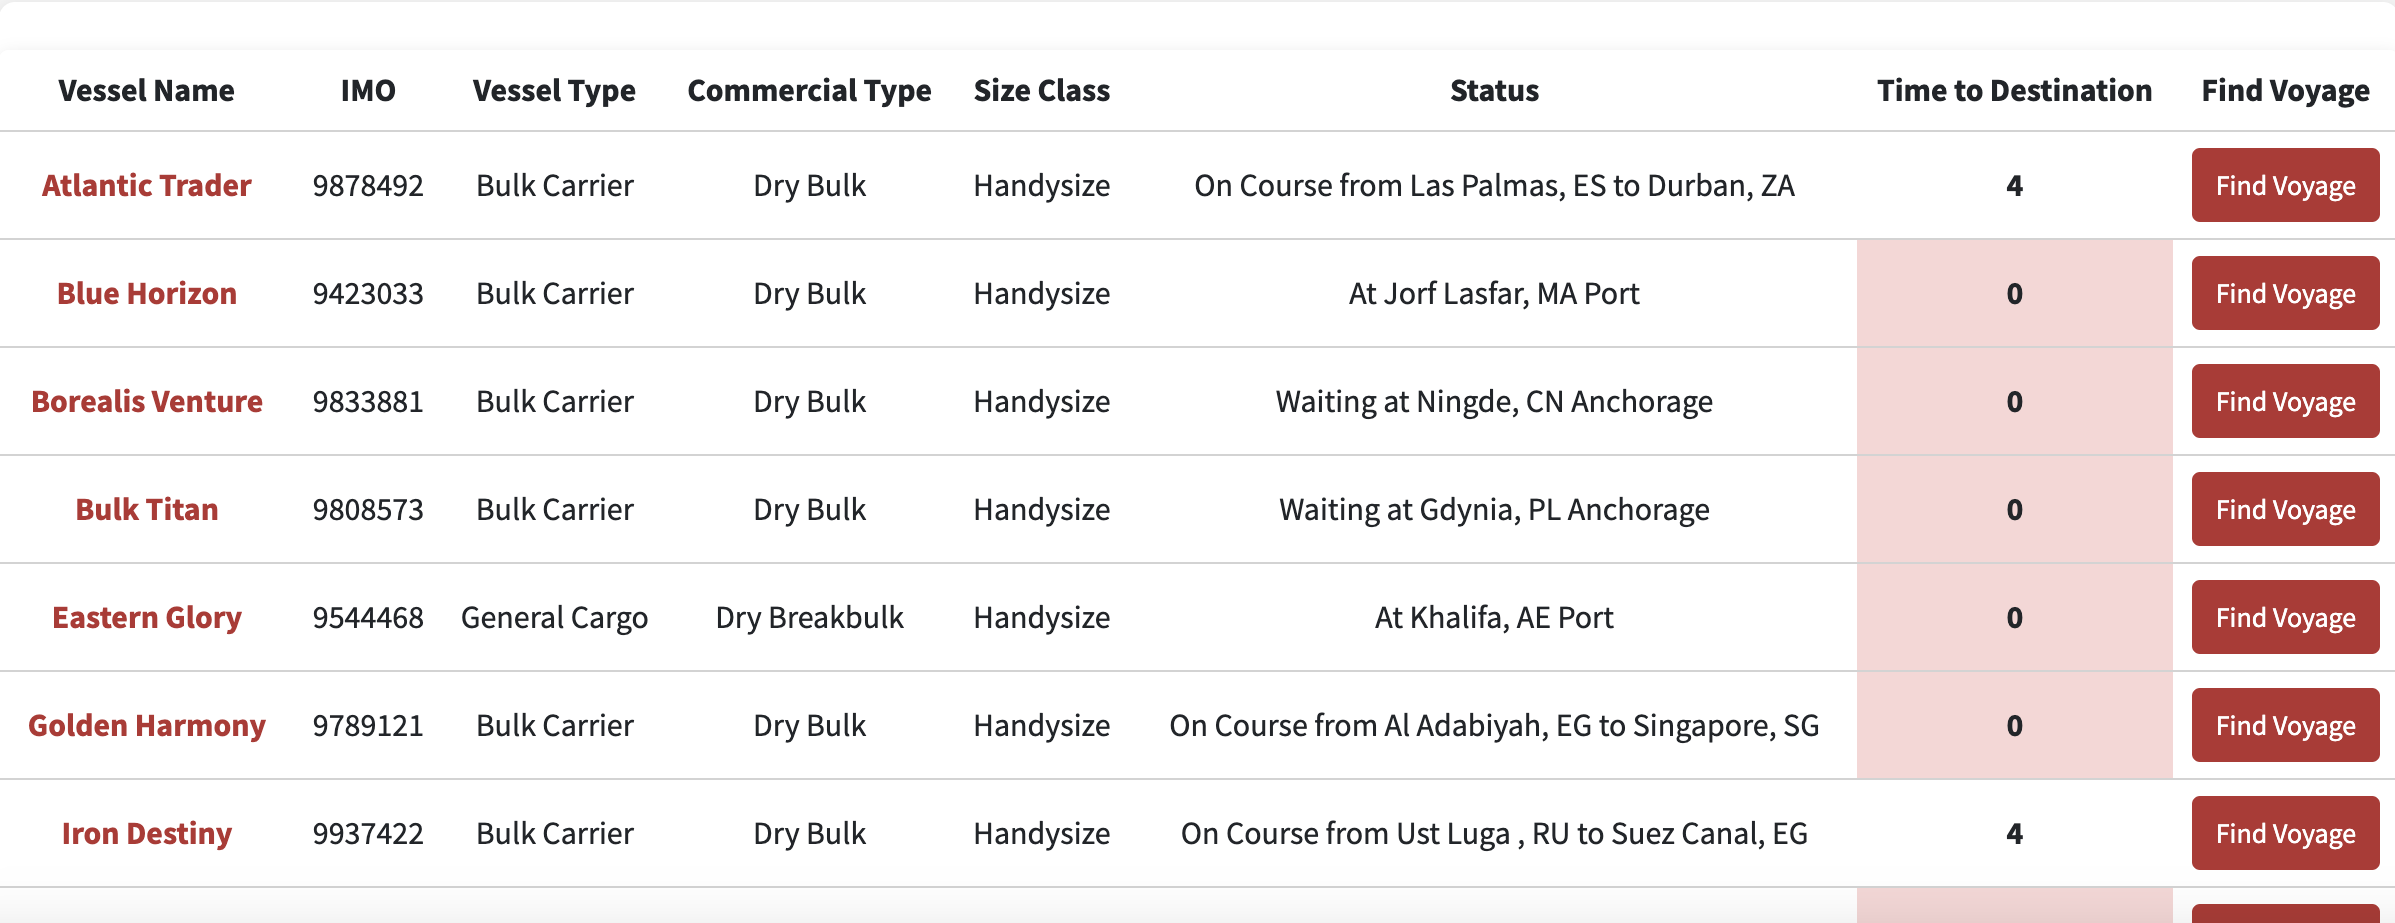Image resolution: width=2395 pixels, height=923 pixels.
Task: Find Voyage for Borealis Venture
Action: (2285, 401)
